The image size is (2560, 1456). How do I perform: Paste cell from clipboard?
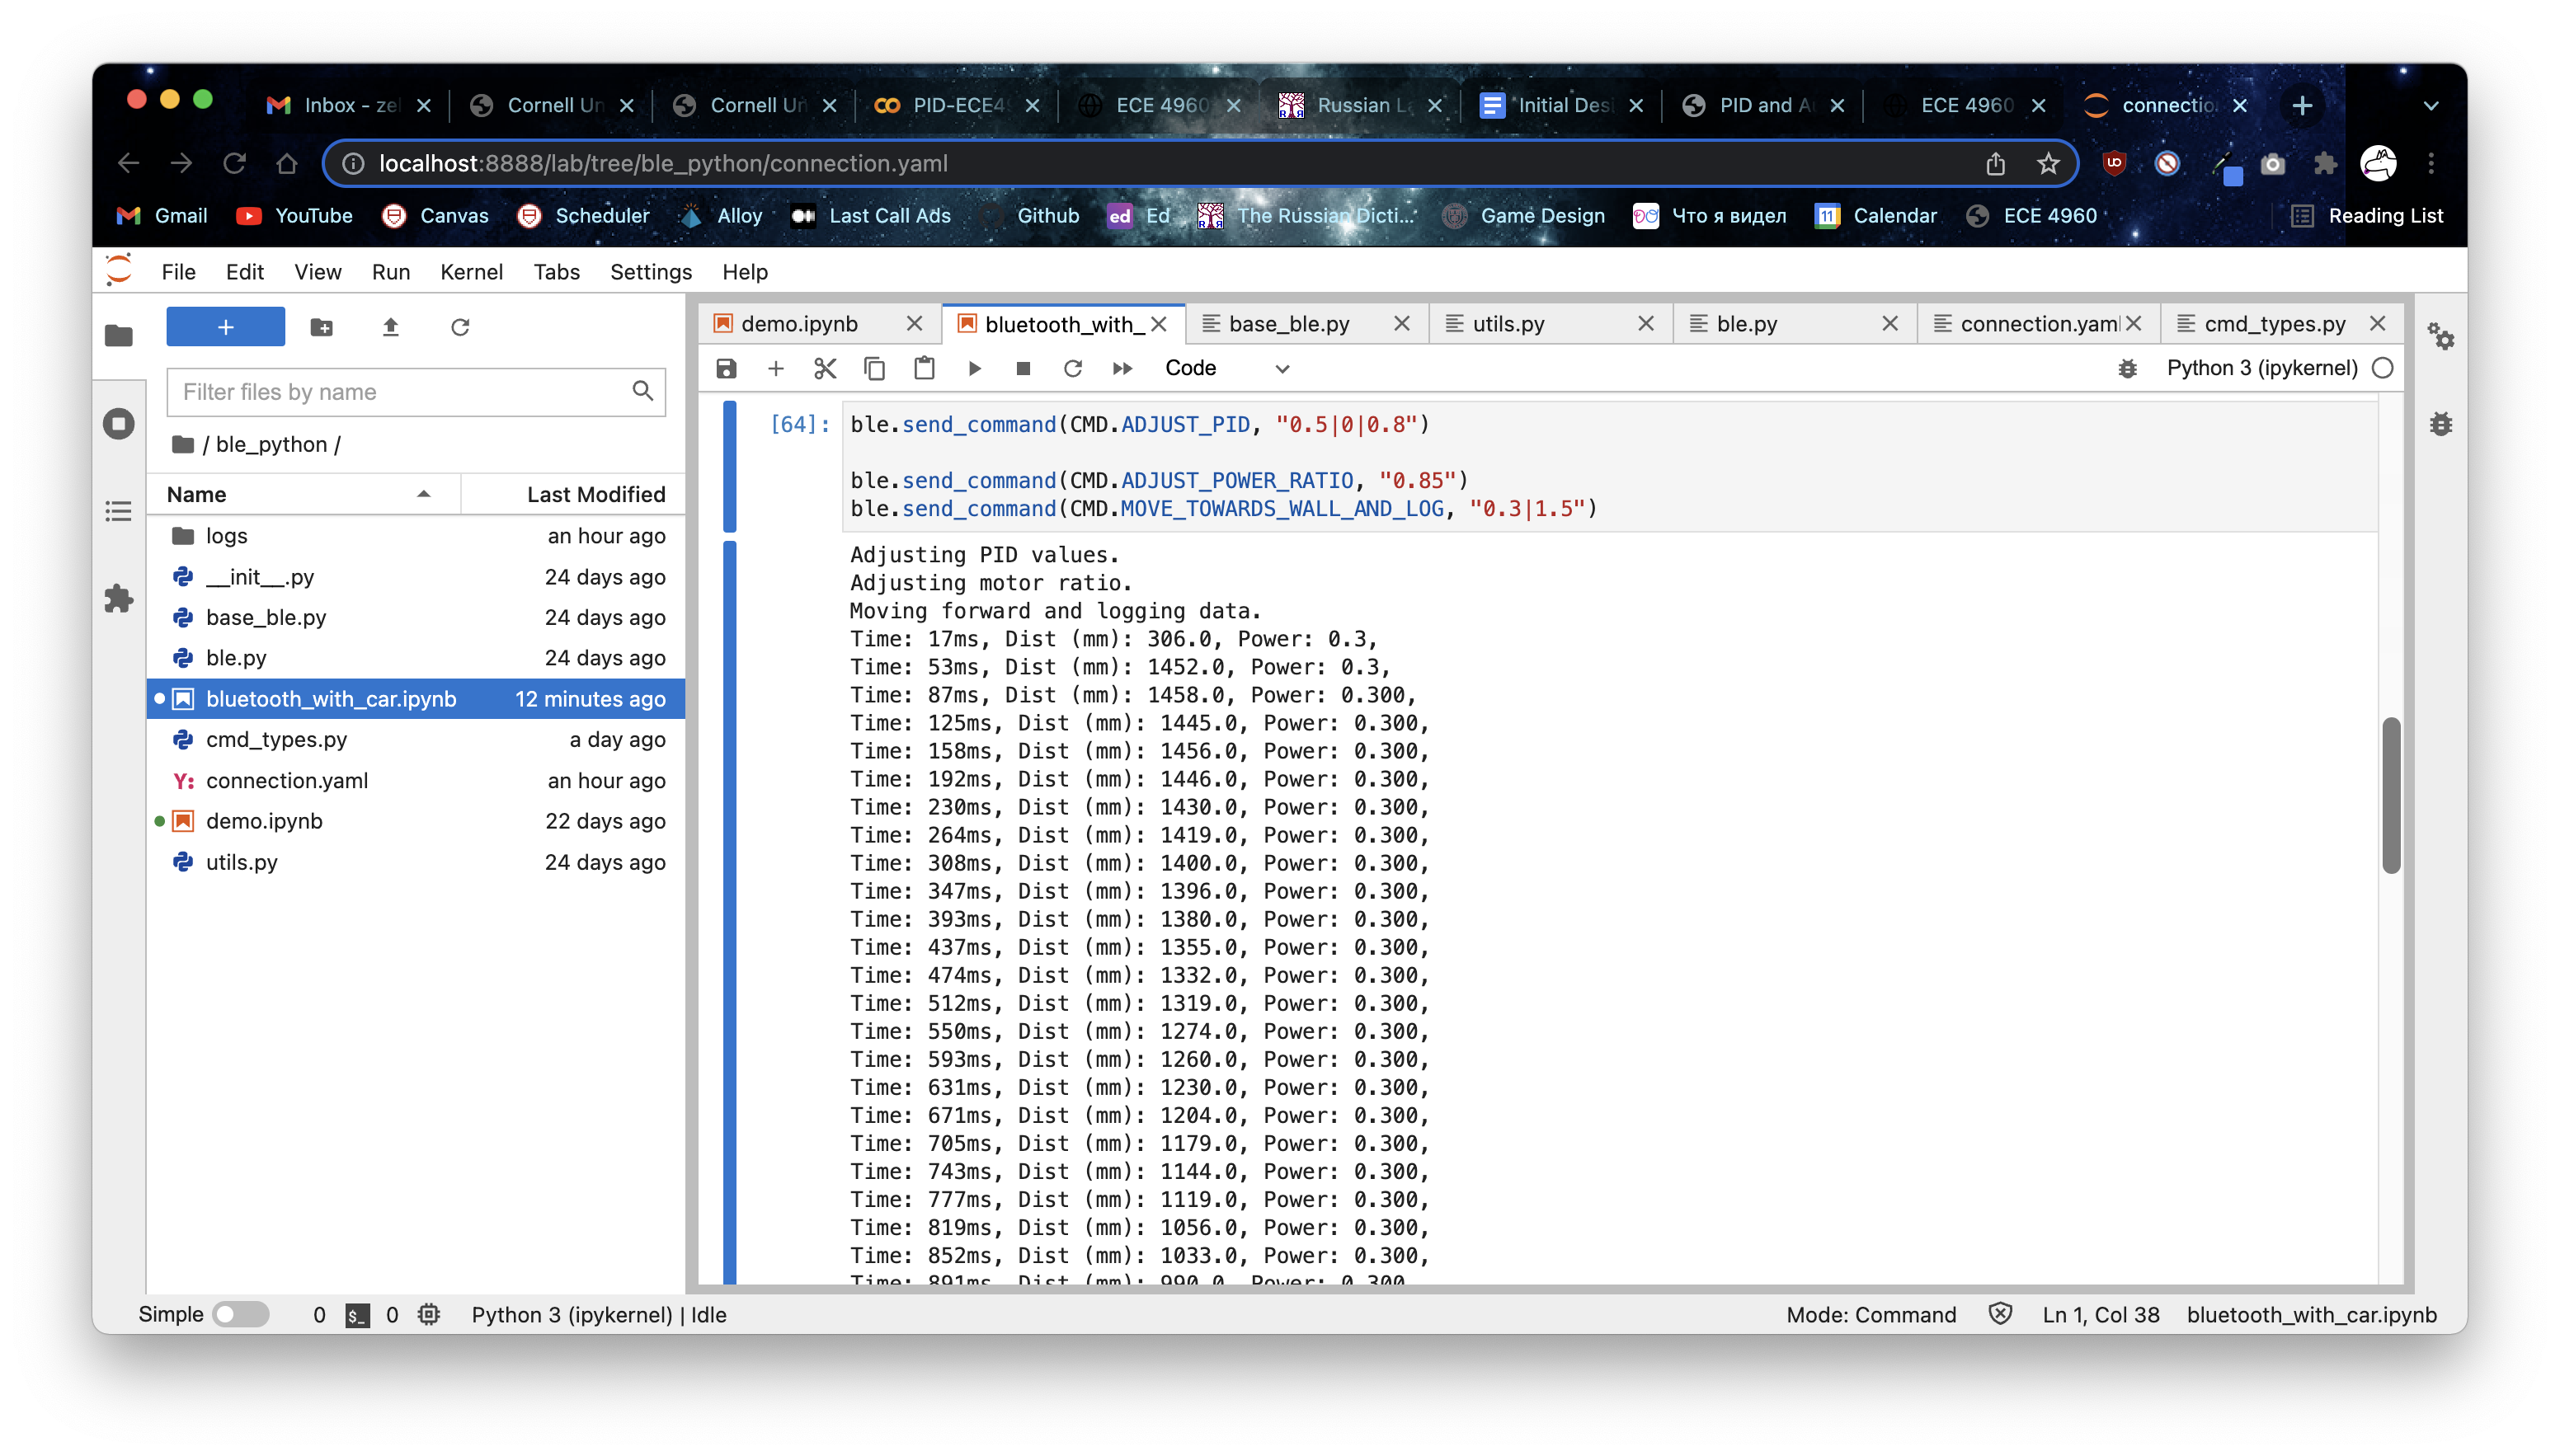click(x=924, y=368)
